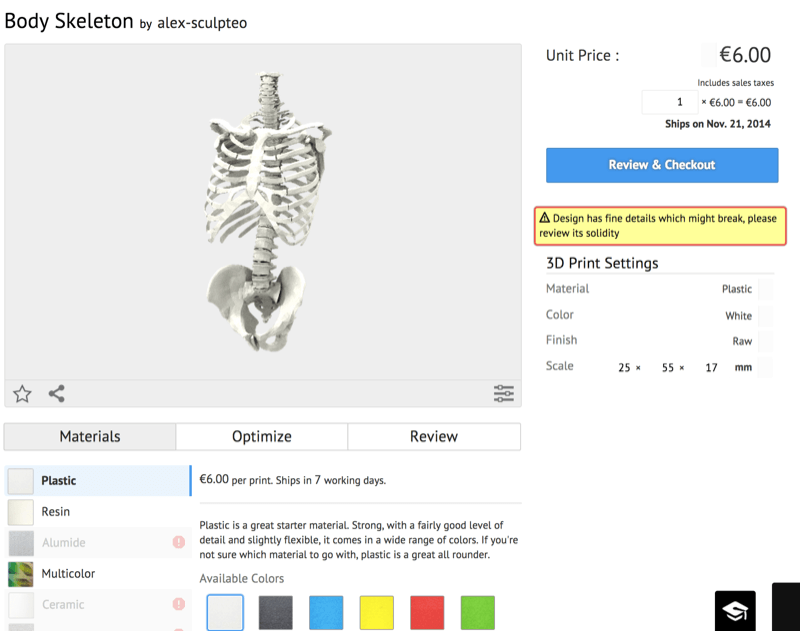
Task: Select the Multicolor material thumbnail
Action: pyautogui.click(x=21, y=574)
